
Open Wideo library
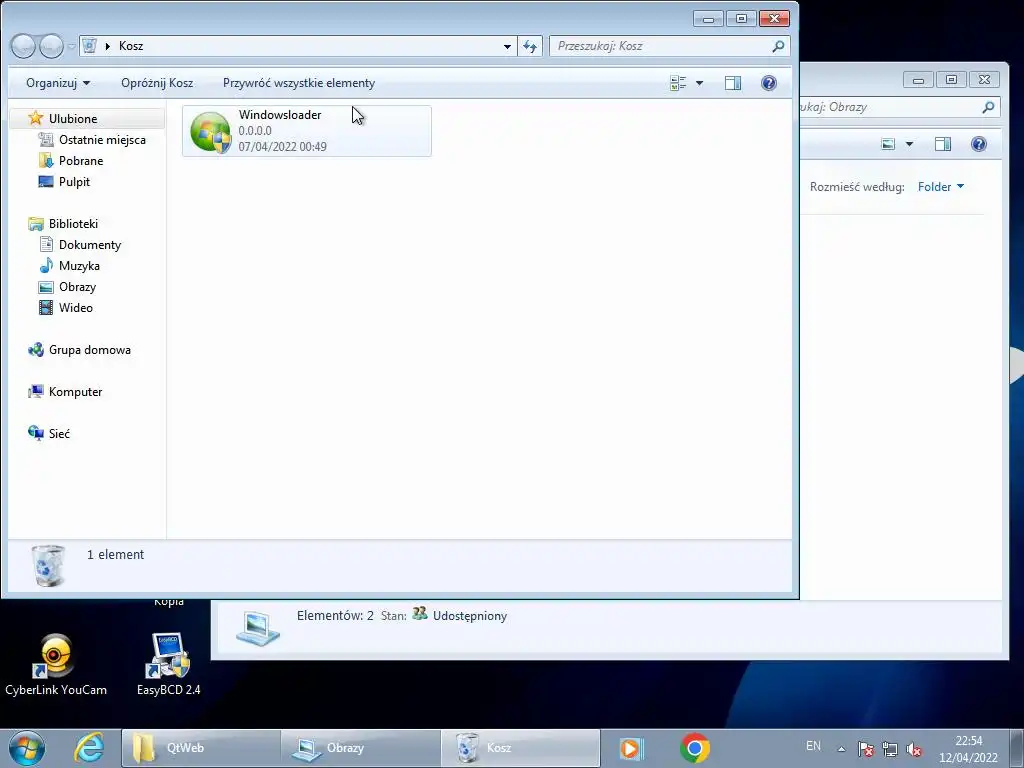pyautogui.click(x=76, y=307)
